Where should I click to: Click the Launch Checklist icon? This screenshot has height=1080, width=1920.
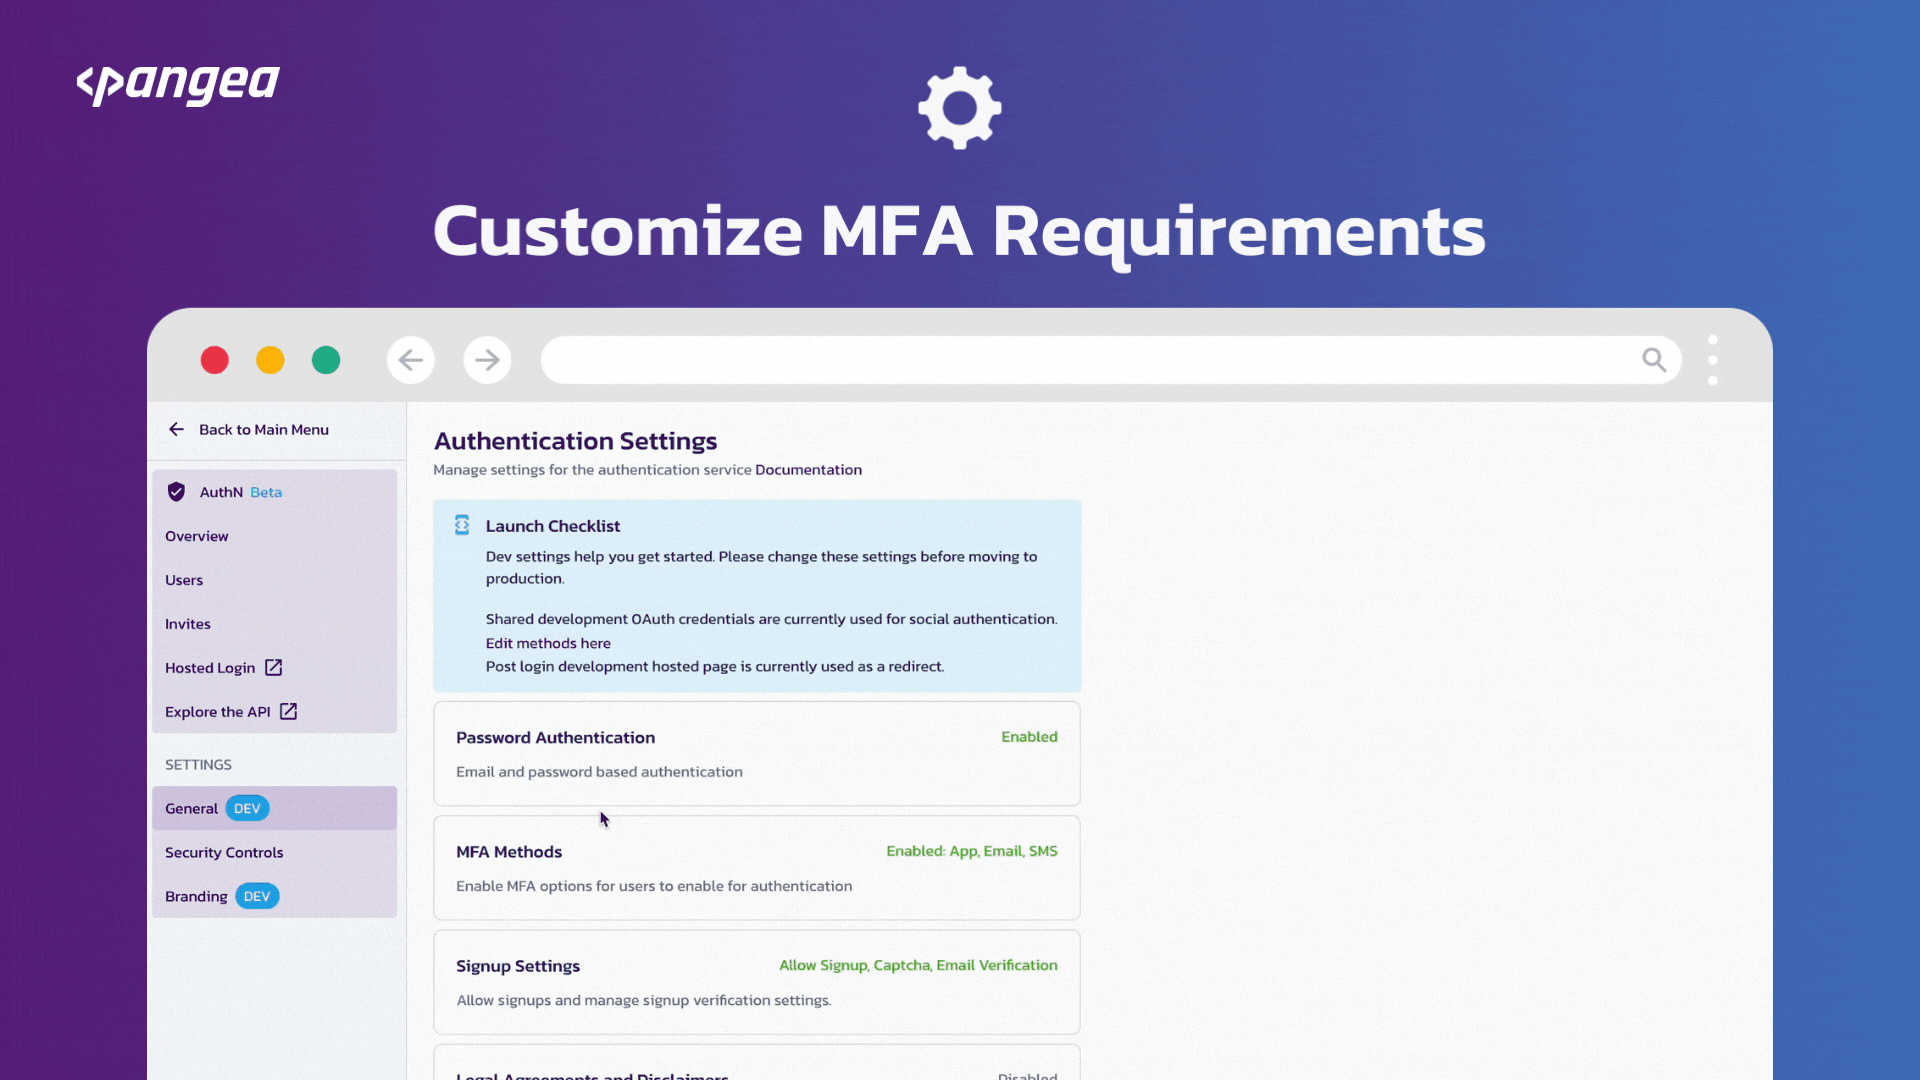[x=462, y=525]
